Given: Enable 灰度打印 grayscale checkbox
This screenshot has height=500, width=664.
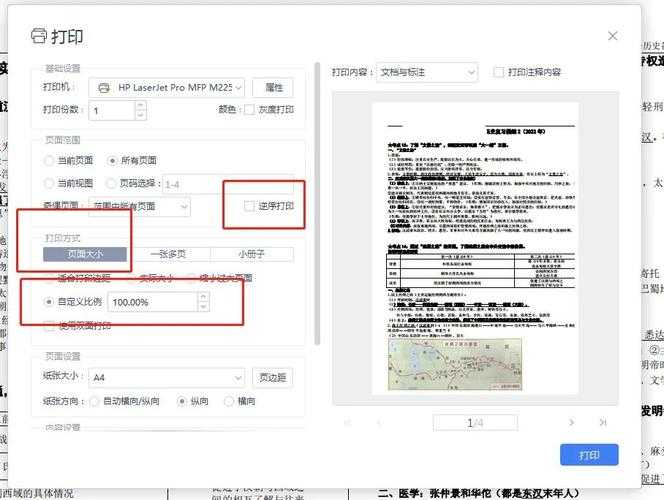Looking at the screenshot, I should (x=249, y=110).
